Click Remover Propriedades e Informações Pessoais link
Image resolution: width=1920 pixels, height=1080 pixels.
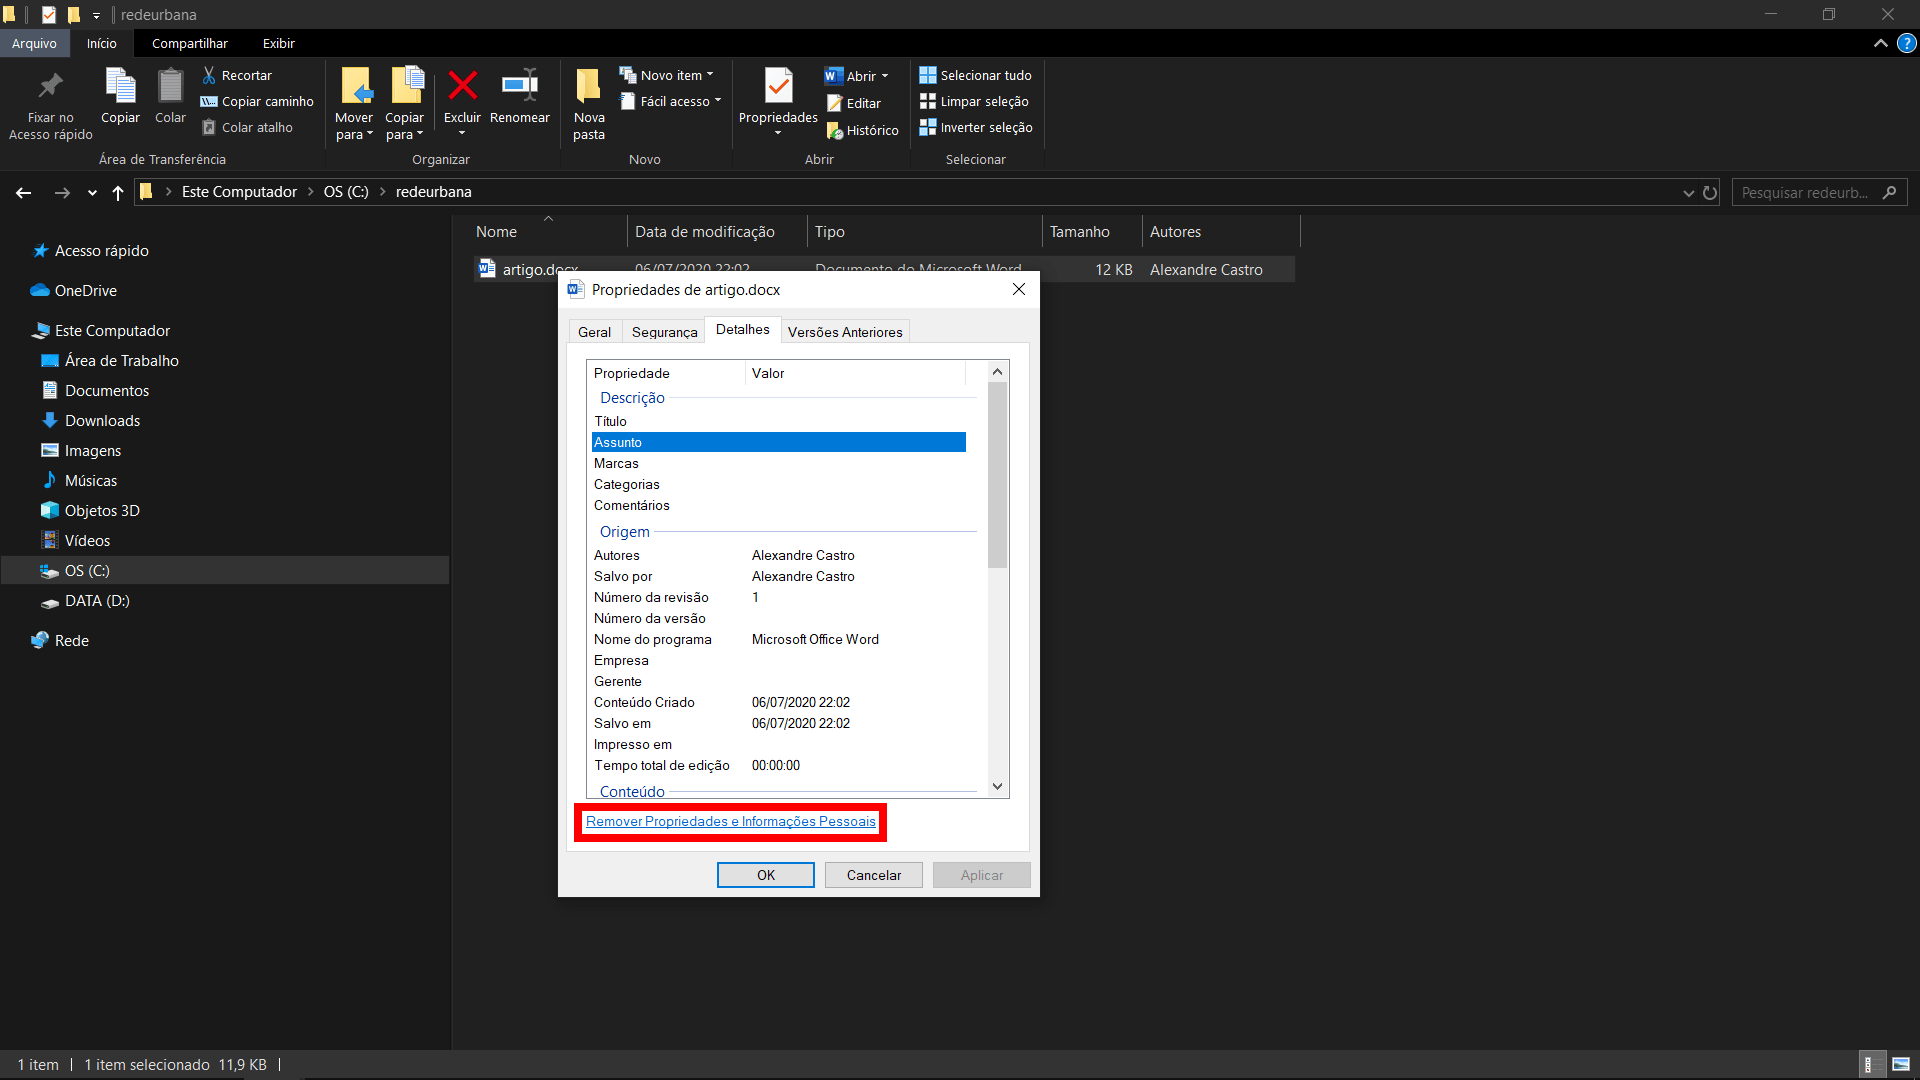(x=730, y=822)
